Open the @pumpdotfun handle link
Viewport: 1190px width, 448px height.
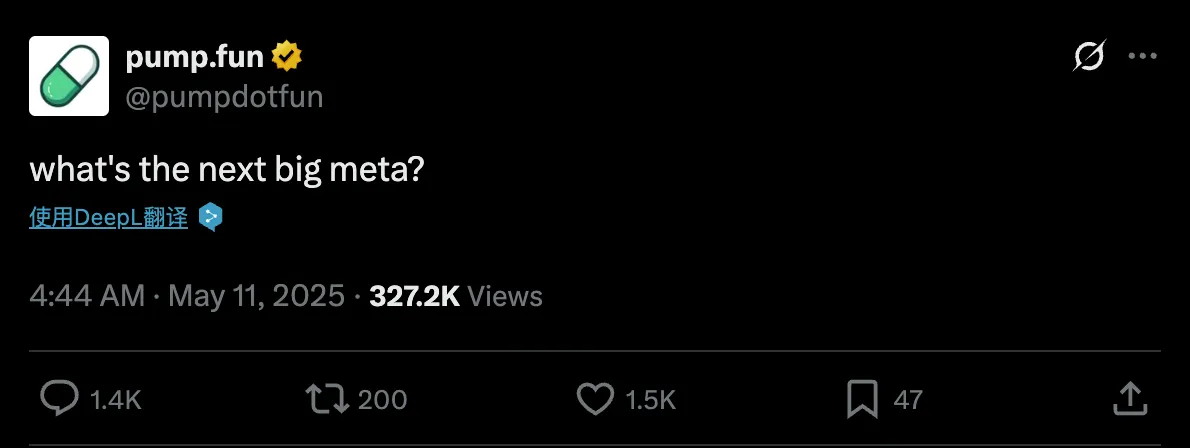pyautogui.click(x=224, y=97)
